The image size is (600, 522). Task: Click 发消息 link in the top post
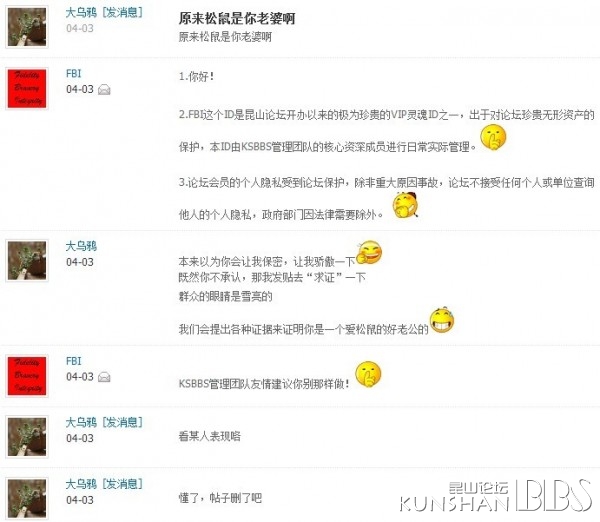click(x=122, y=12)
